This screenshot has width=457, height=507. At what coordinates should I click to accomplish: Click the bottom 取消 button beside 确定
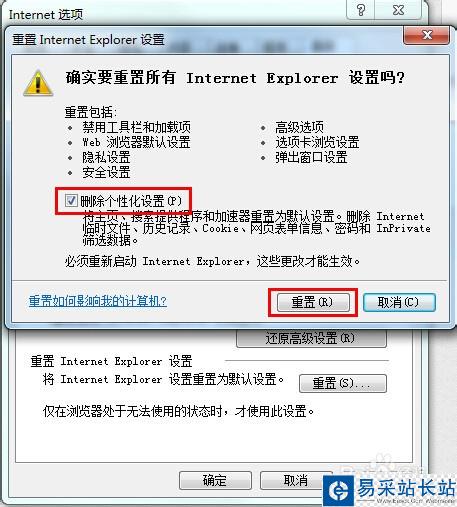pos(296,480)
